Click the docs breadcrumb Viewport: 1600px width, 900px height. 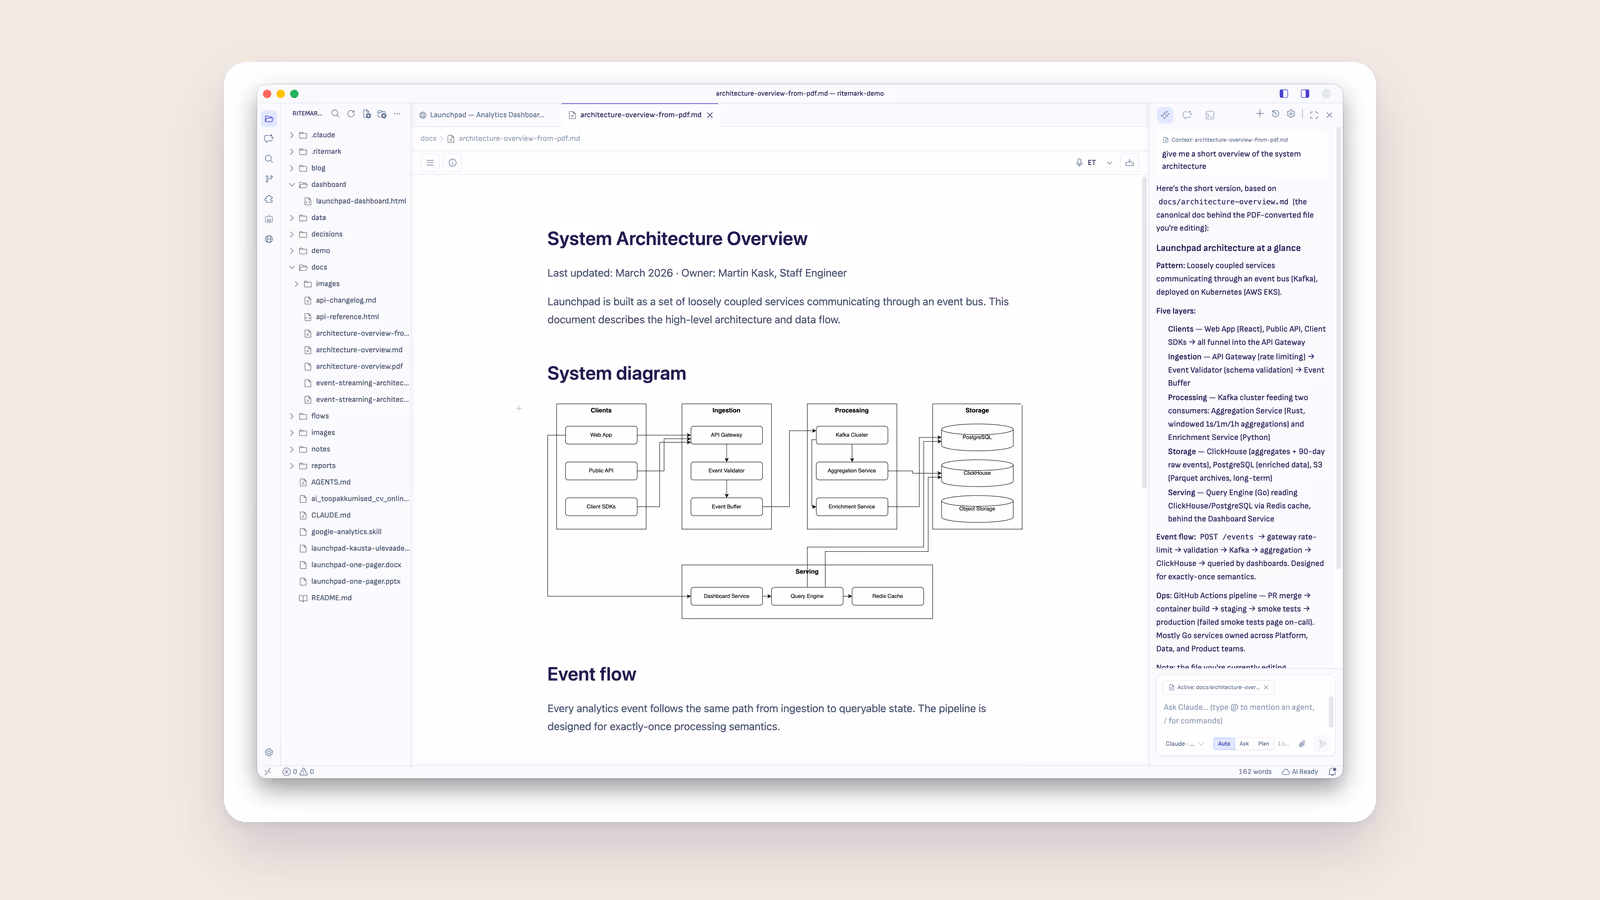coord(428,139)
